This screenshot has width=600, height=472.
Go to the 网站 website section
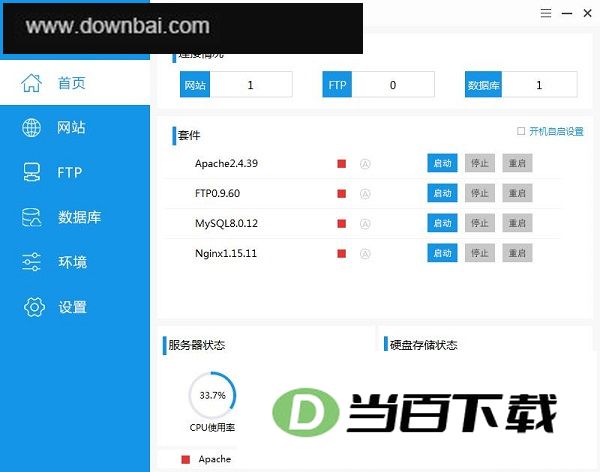click(x=75, y=127)
